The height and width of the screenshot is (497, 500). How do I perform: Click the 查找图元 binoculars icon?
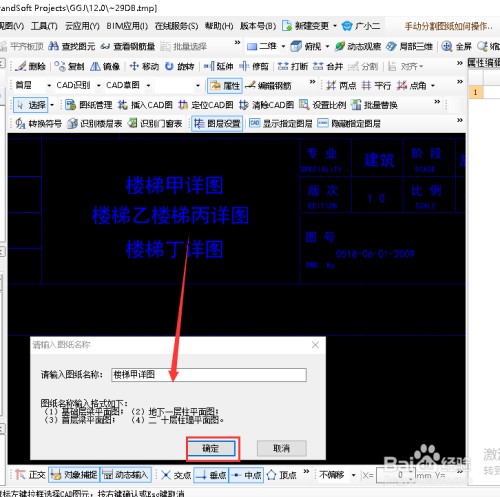pos(53,46)
